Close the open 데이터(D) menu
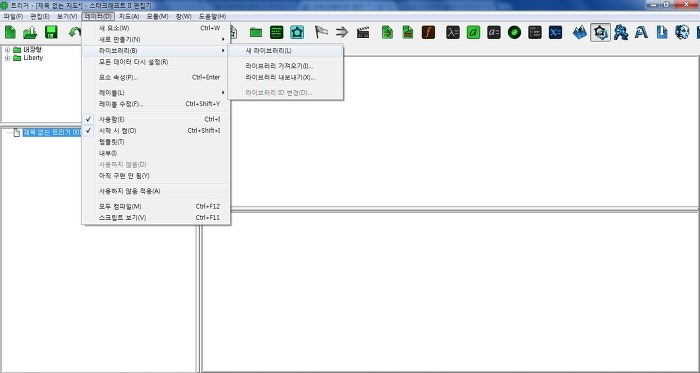Image resolution: width=700 pixels, height=373 pixels. tap(99, 17)
